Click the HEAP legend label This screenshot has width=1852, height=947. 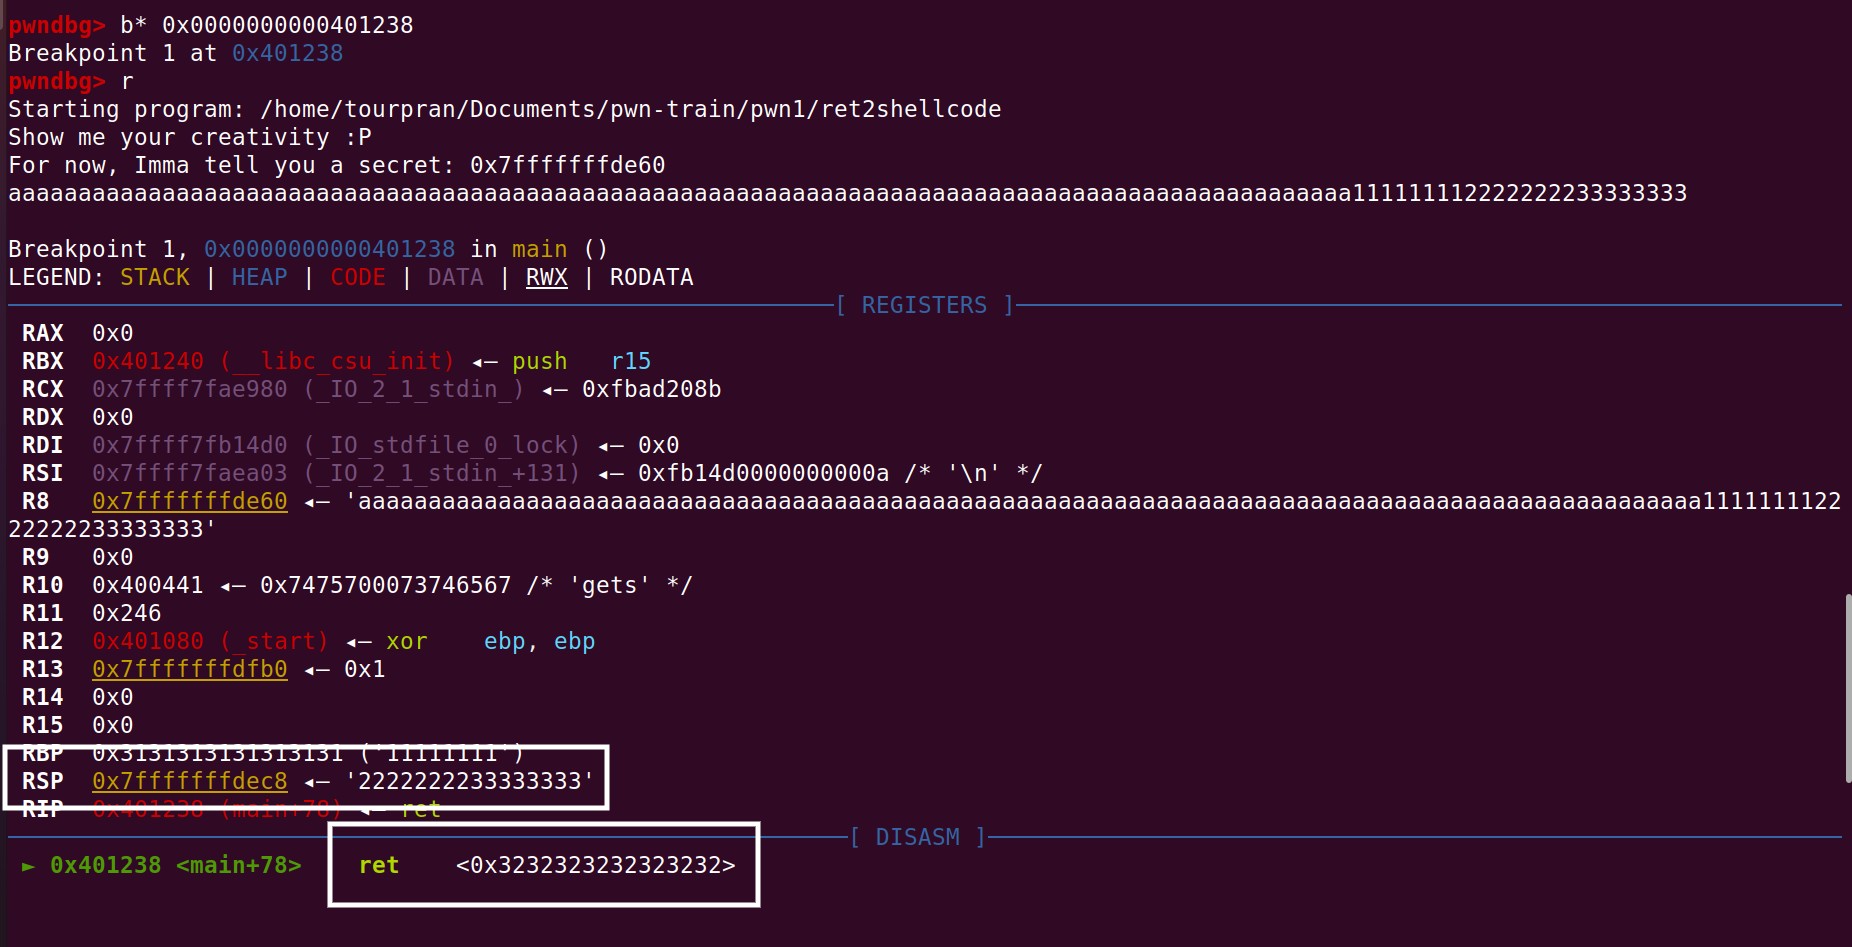tap(259, 277)
